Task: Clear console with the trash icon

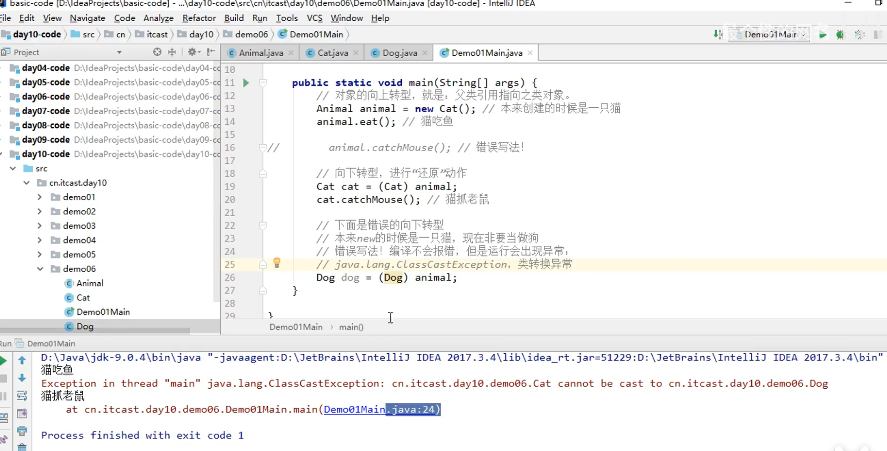Action: tap(22, 447)
